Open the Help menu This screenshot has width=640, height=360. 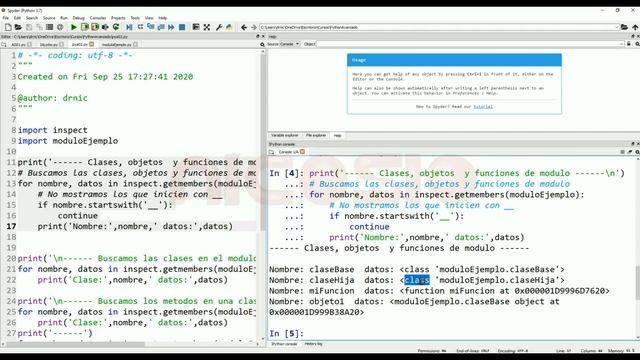[162, 18]
